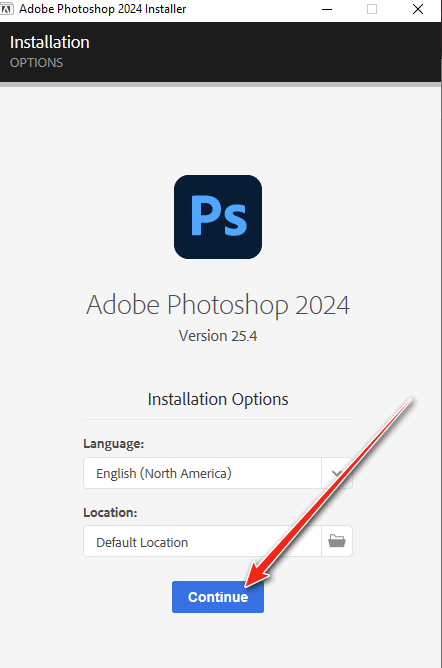The width and height of the screenshot is (442, 668).
Task: Click the Photoshop Ps logo
Action: pyautogui.click(x=218, y=217)
